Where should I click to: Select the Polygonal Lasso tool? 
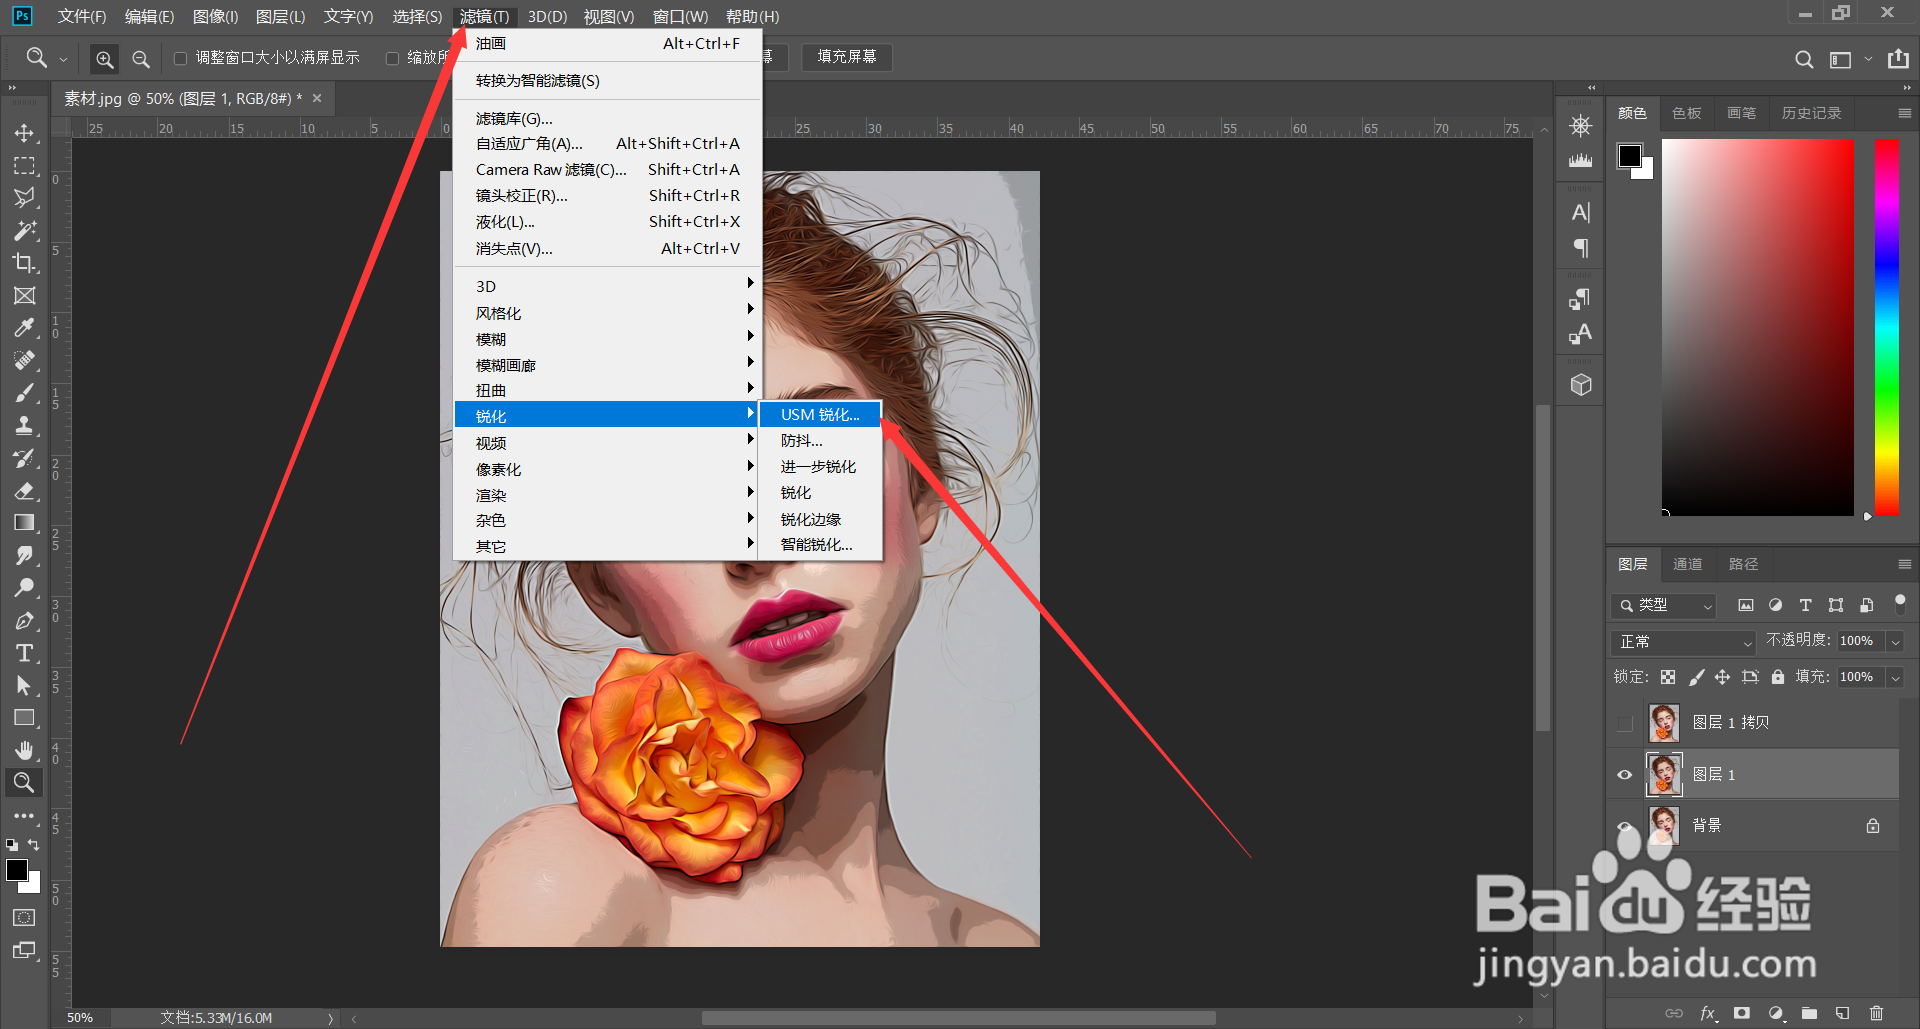click(x=24, y=198)
